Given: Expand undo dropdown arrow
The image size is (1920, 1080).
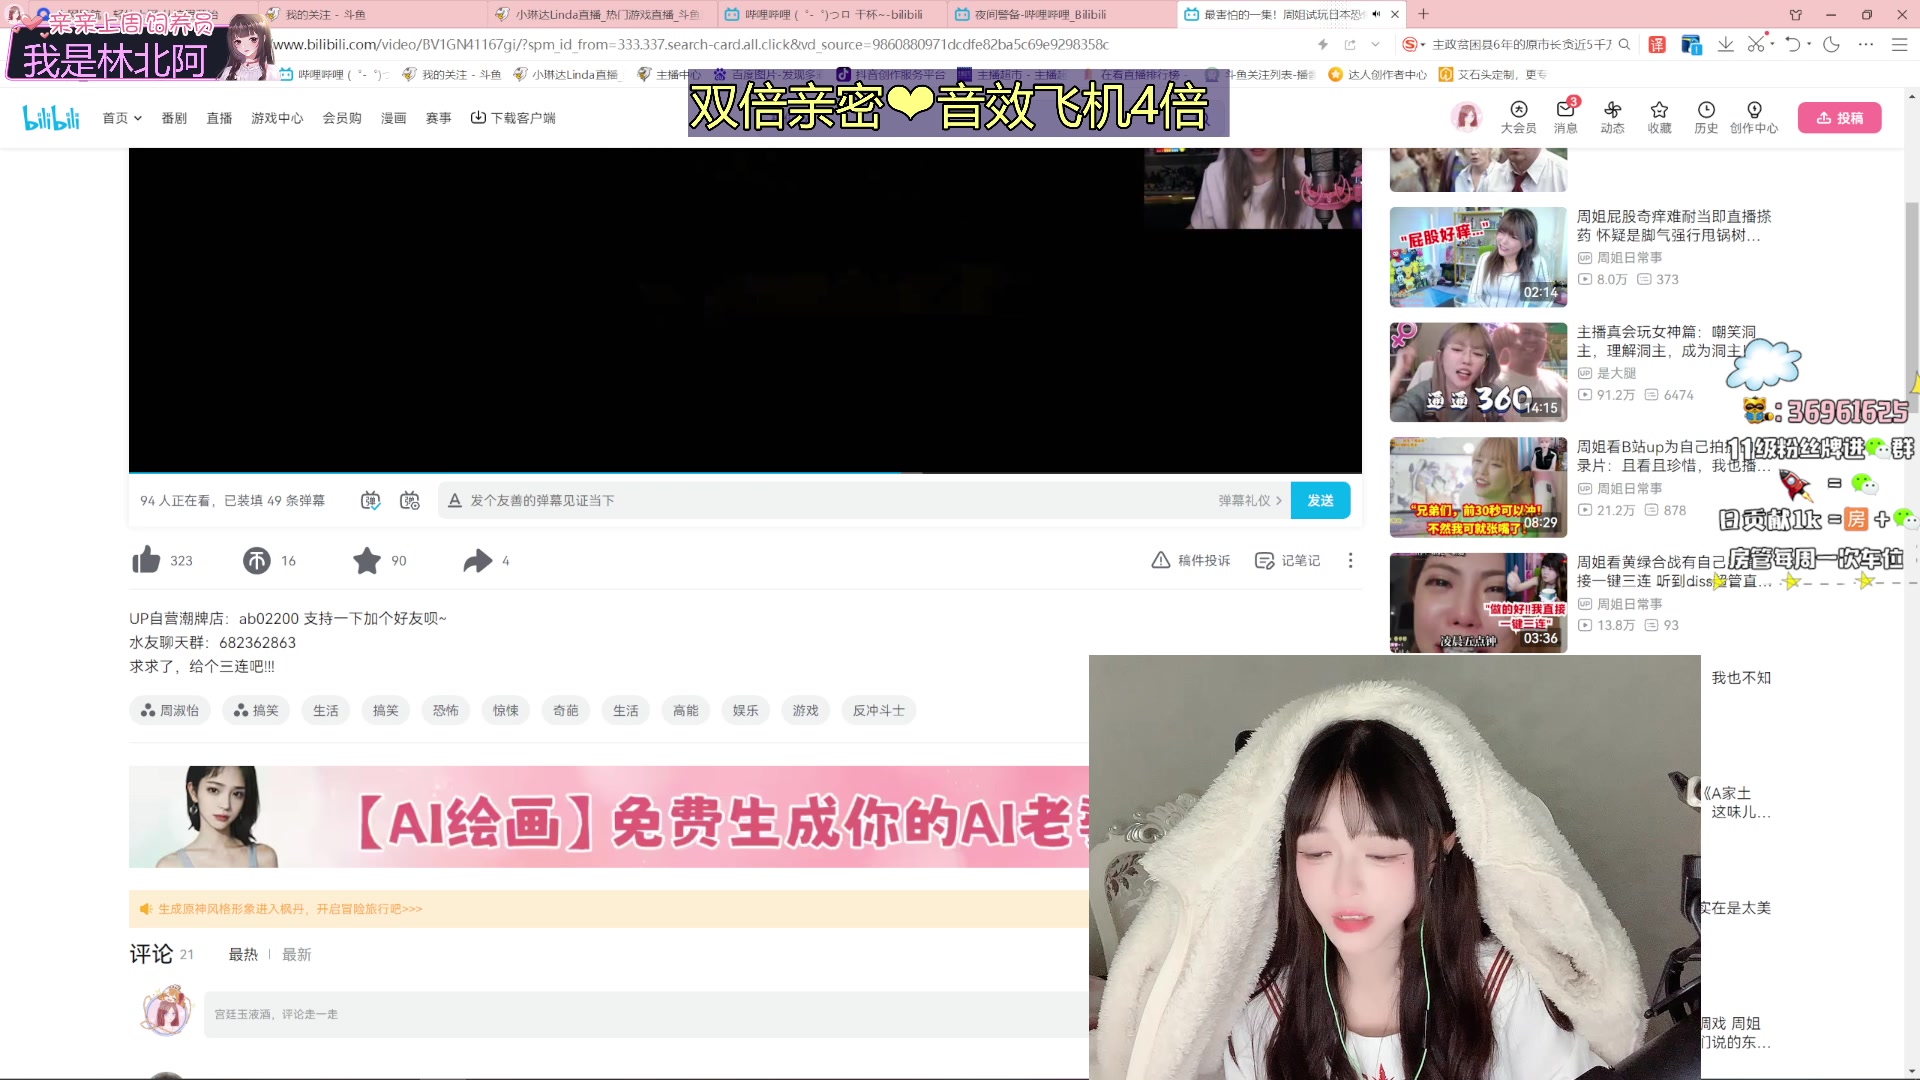Looking at the screenshot, I should (1809, 44).
